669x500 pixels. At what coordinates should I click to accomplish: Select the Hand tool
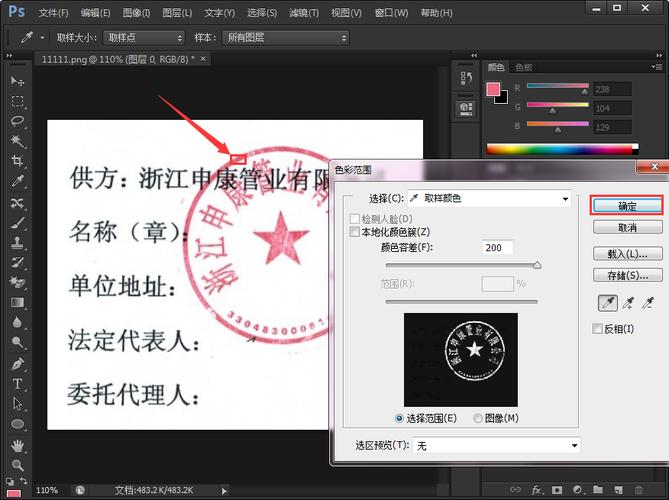(17, 446)
